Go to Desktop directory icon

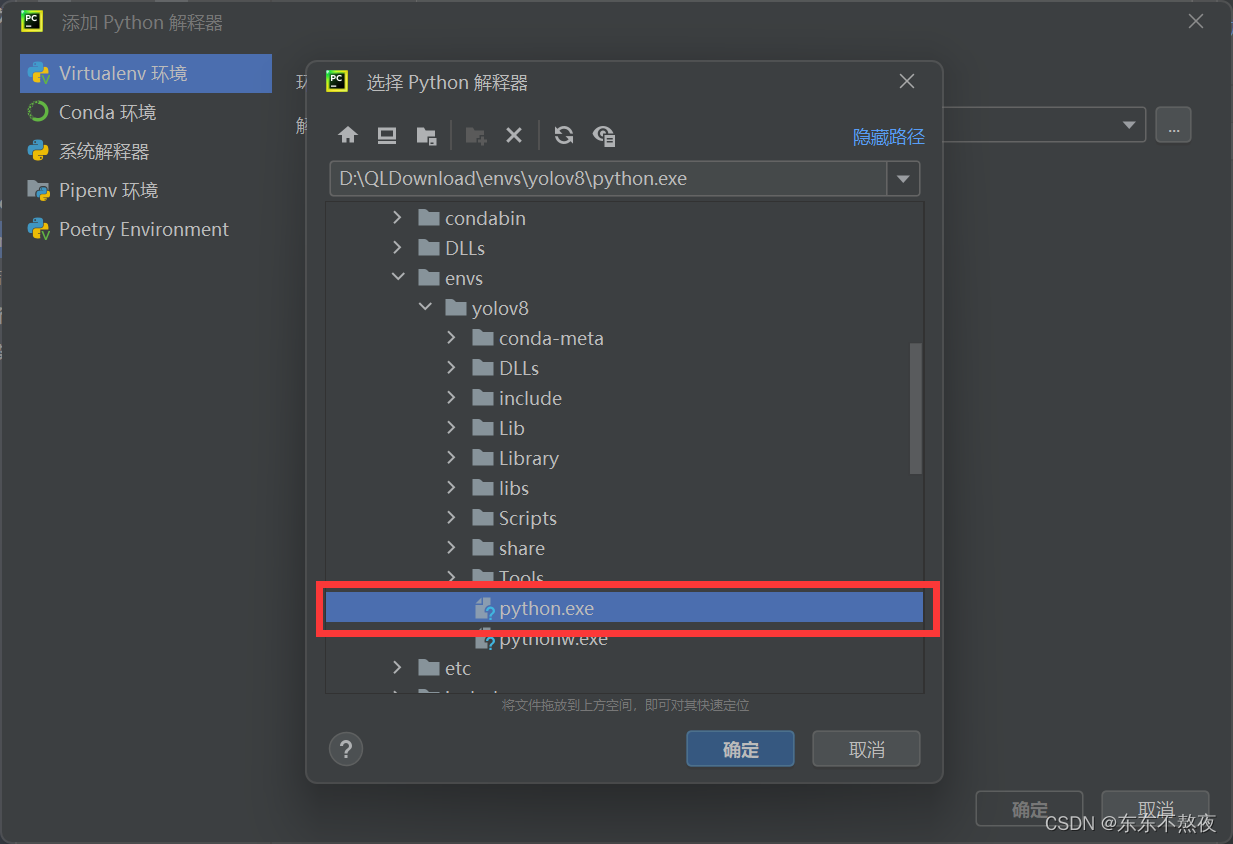pyautogui.click(x=387, y=135)
